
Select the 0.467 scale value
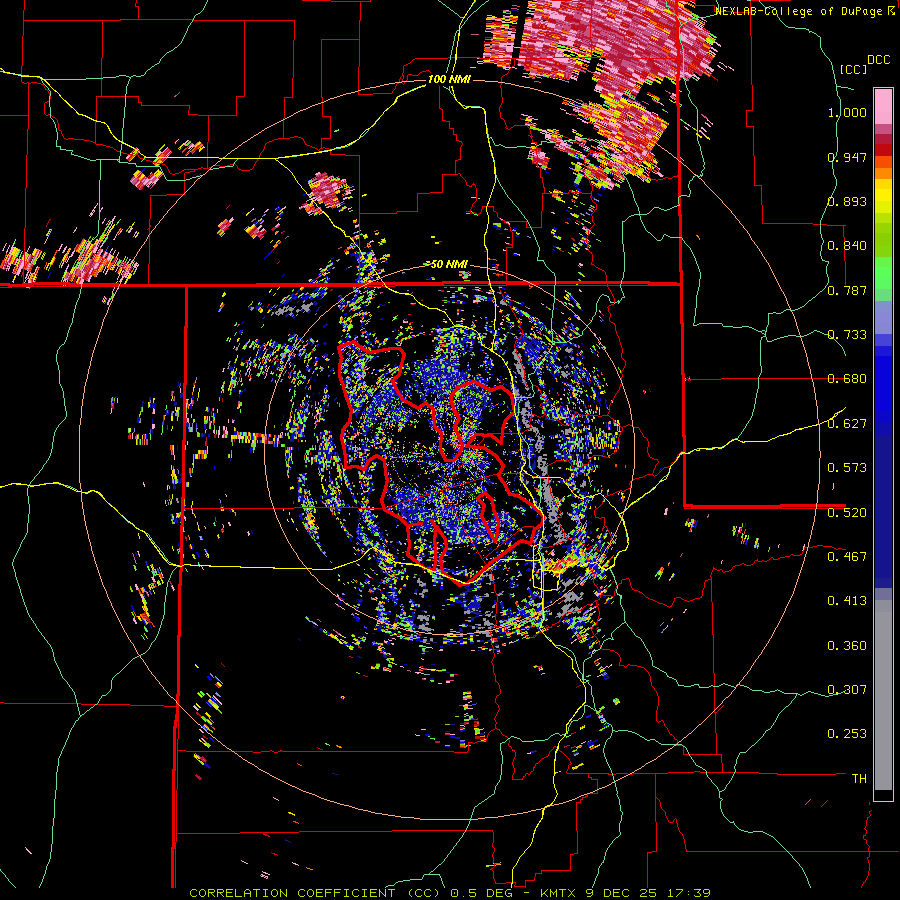847,557
